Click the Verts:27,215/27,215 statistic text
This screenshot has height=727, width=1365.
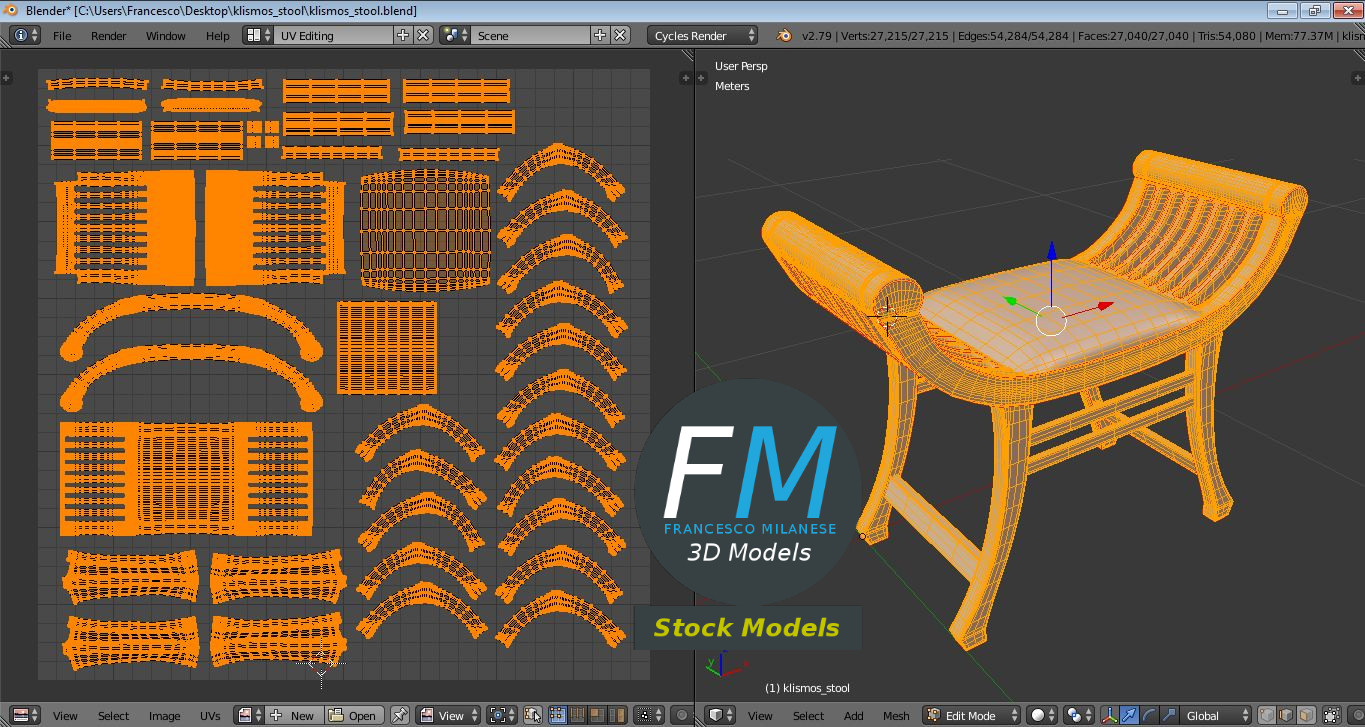pyautogui.click(x=895, y=36)
